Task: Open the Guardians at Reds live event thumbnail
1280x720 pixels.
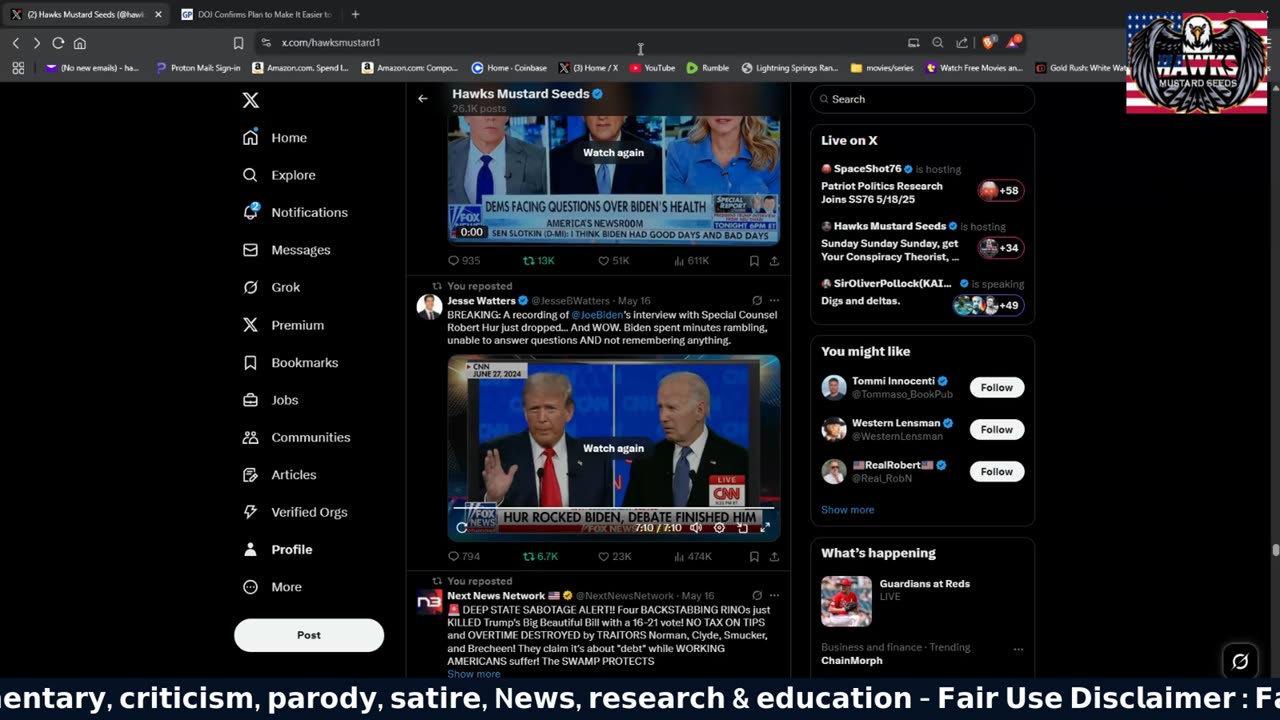Action: pyautogui.click(x=846, y=601)
